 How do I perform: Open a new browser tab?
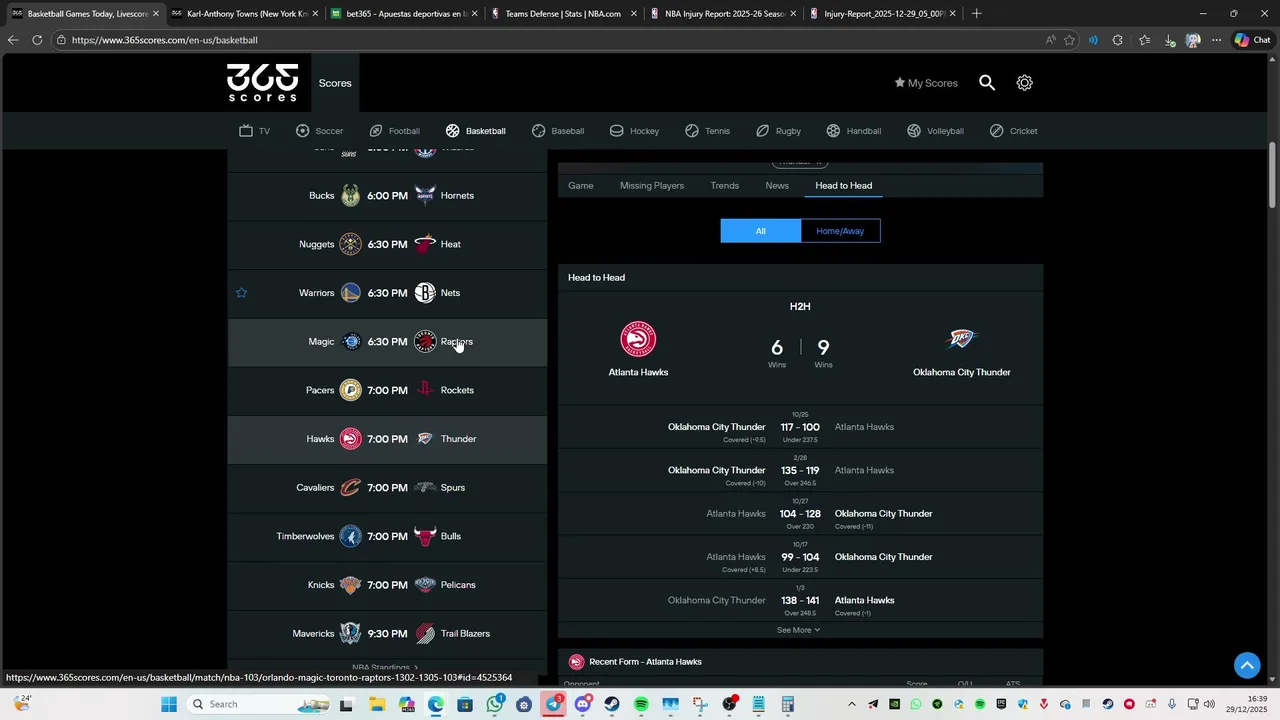[x=977, y=14]
